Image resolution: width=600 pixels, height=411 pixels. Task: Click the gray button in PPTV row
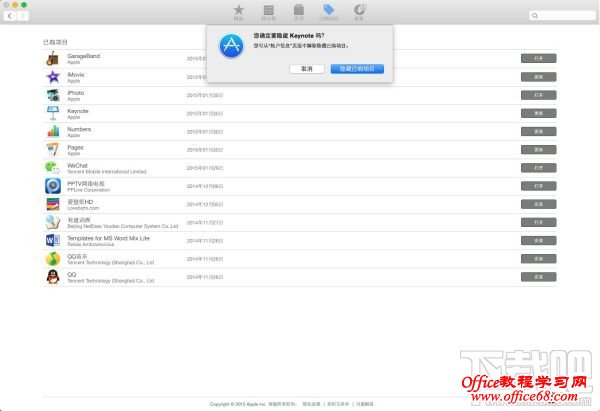tap(538, 186)
